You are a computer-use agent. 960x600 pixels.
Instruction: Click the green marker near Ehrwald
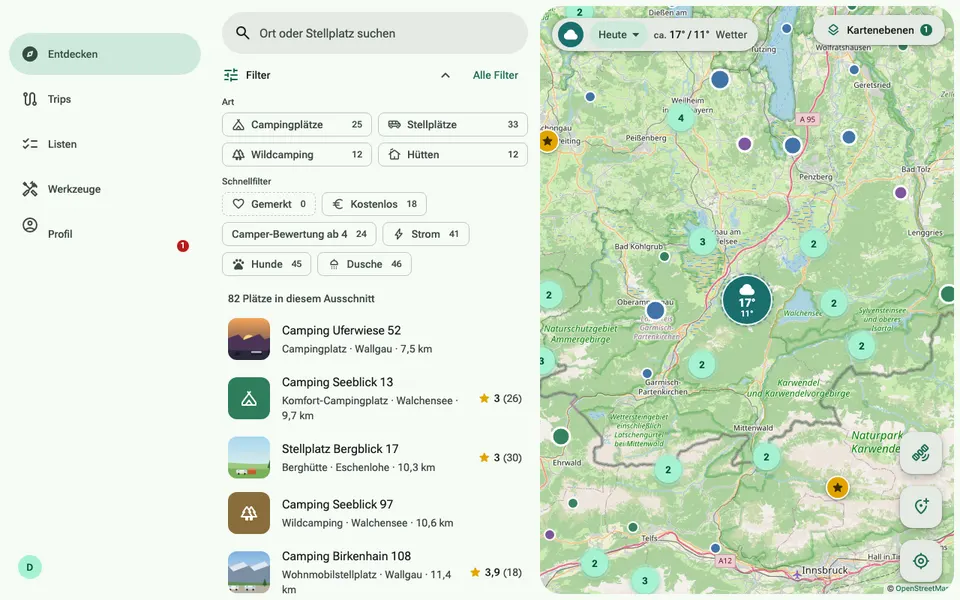coord(561,437)
